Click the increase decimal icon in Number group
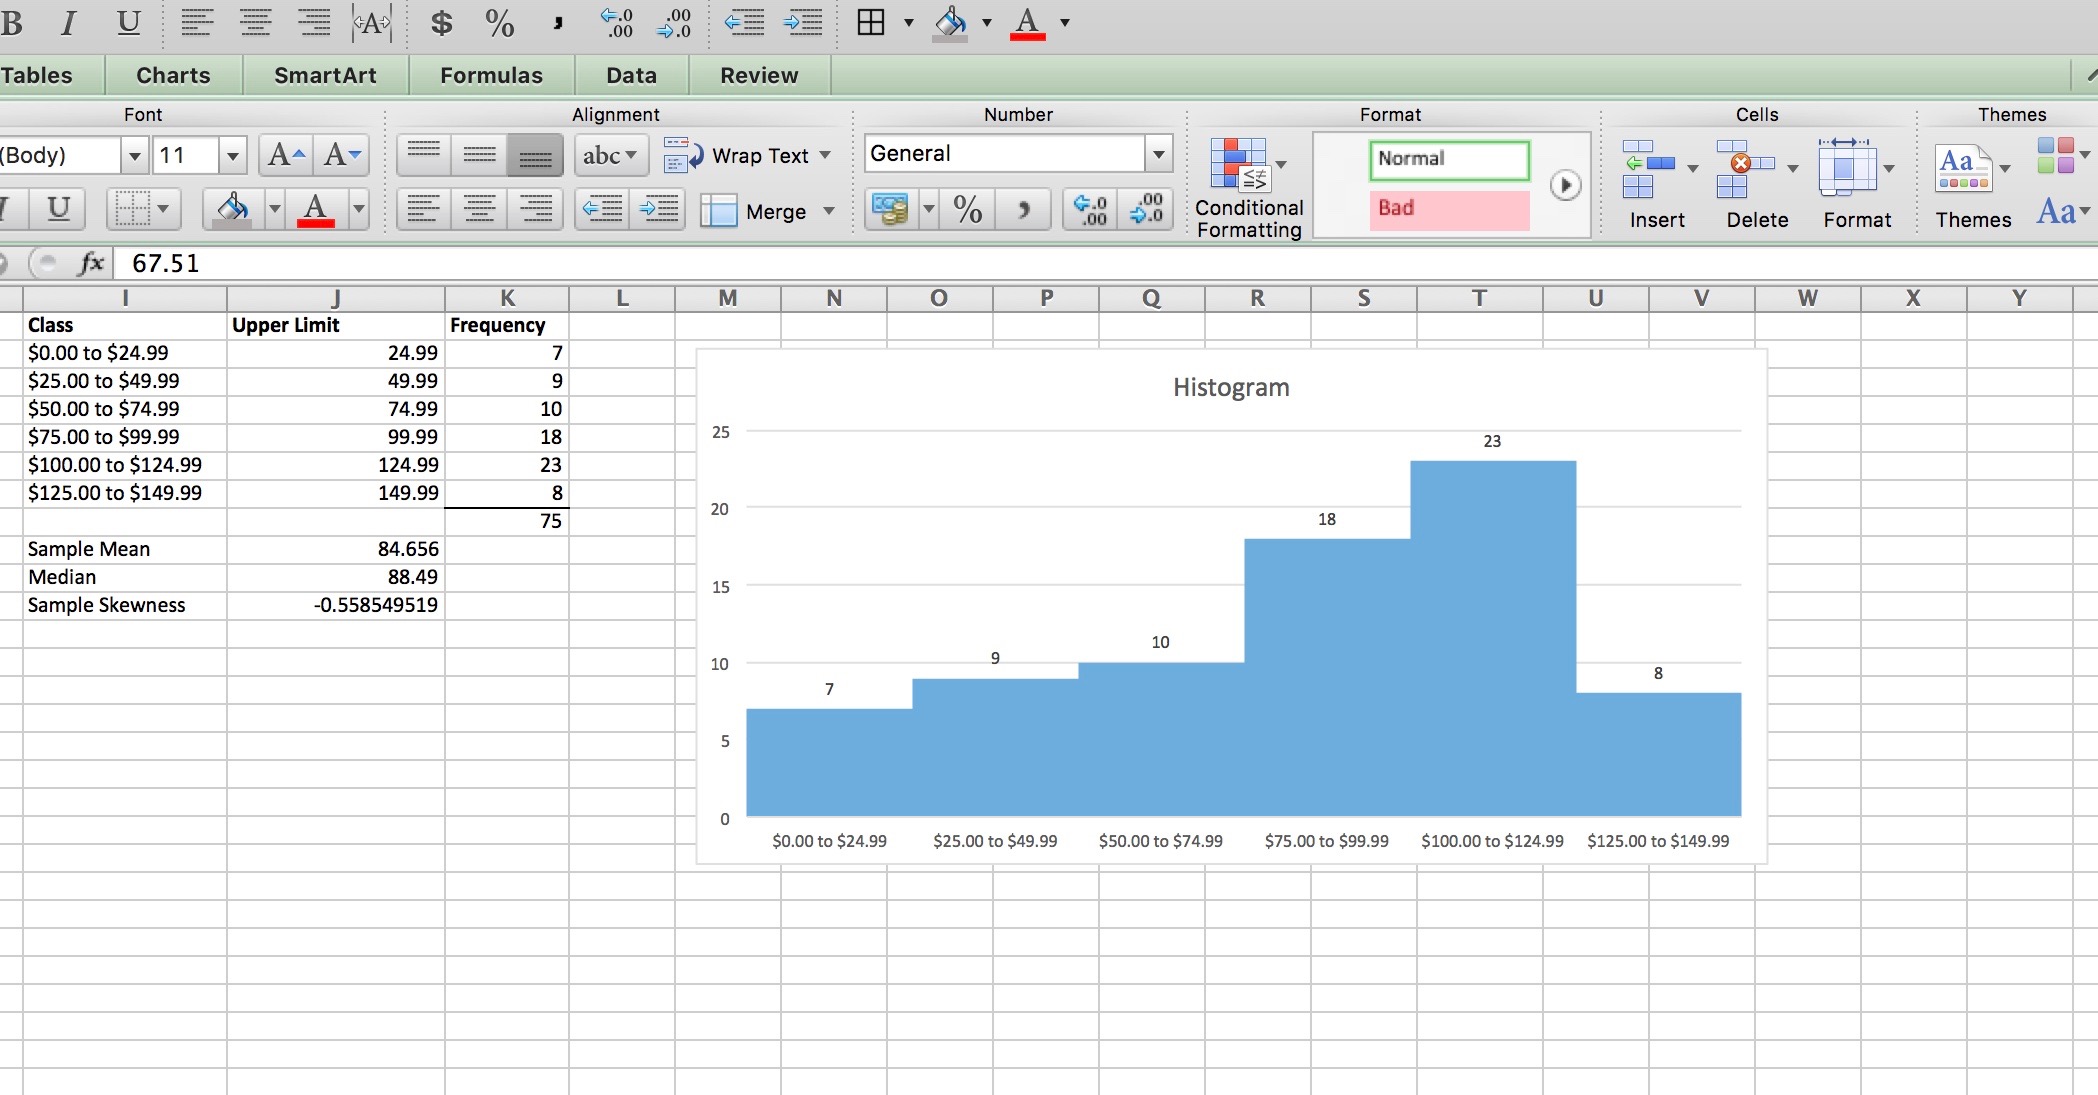 (x=1089, y=209)
